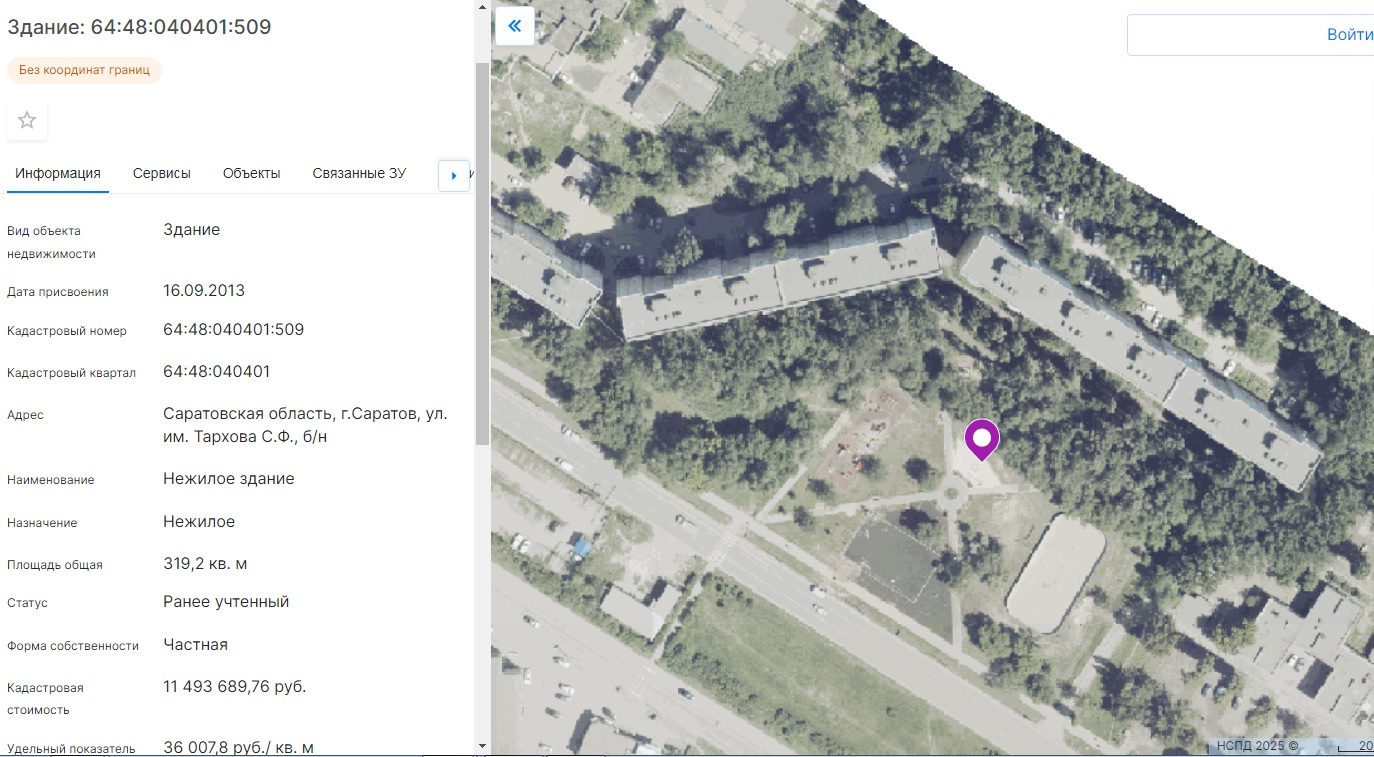1374x757 pixels.
Task: Open the Сервисы tab
Action: pos(162,173)
